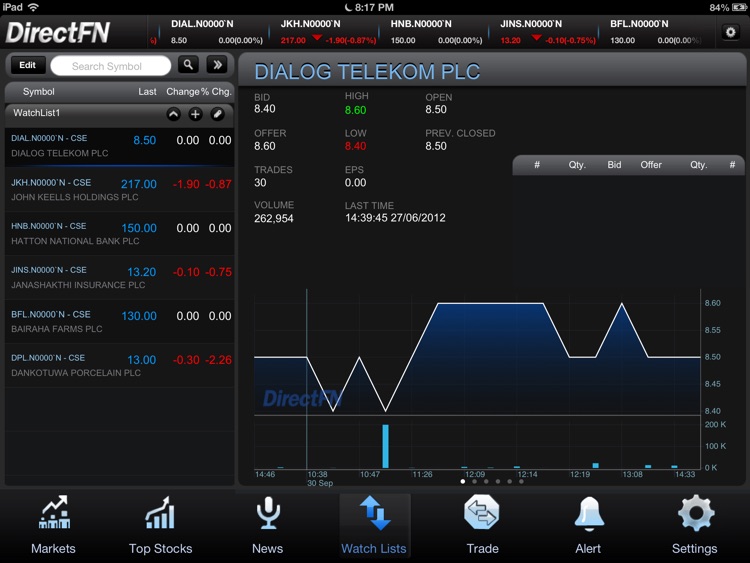Open the Settings tab
The image size is (750, 563).
(x=695, y=525)
